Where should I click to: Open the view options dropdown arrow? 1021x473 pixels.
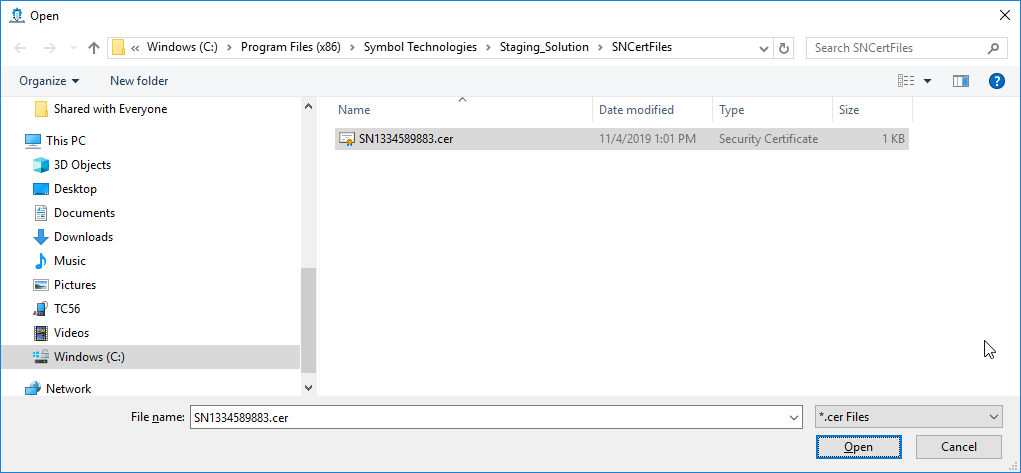(x=927, y=81)
